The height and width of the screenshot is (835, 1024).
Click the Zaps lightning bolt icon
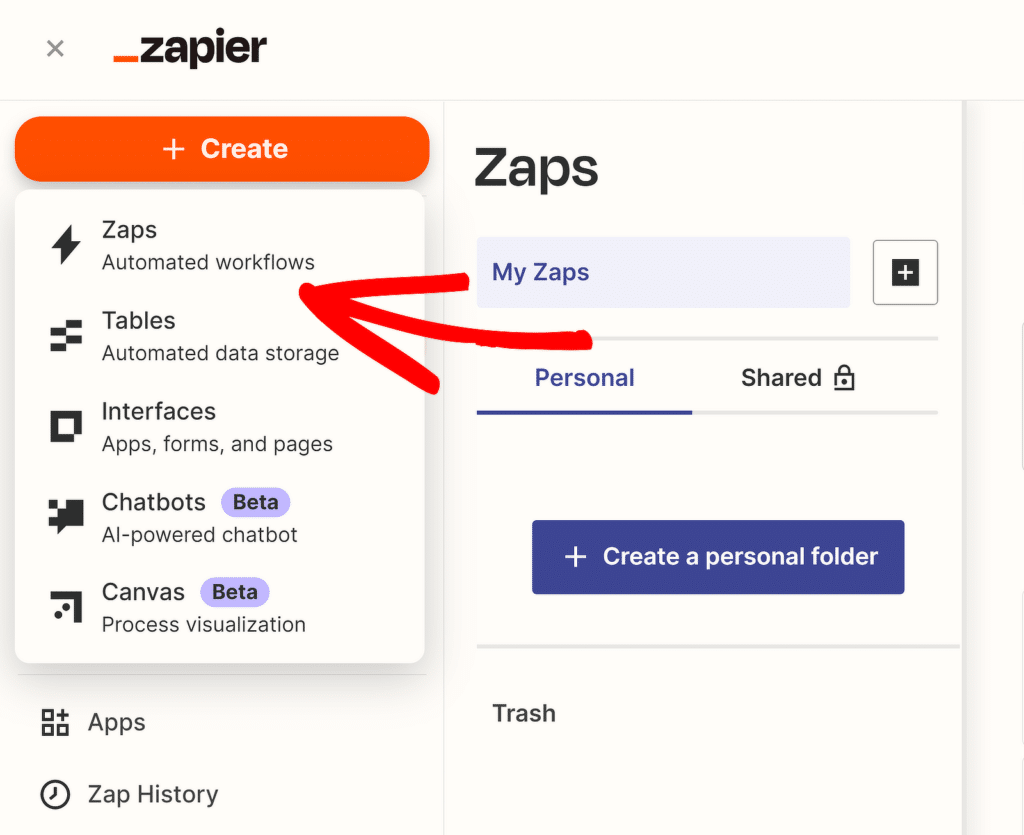[66, 245]
